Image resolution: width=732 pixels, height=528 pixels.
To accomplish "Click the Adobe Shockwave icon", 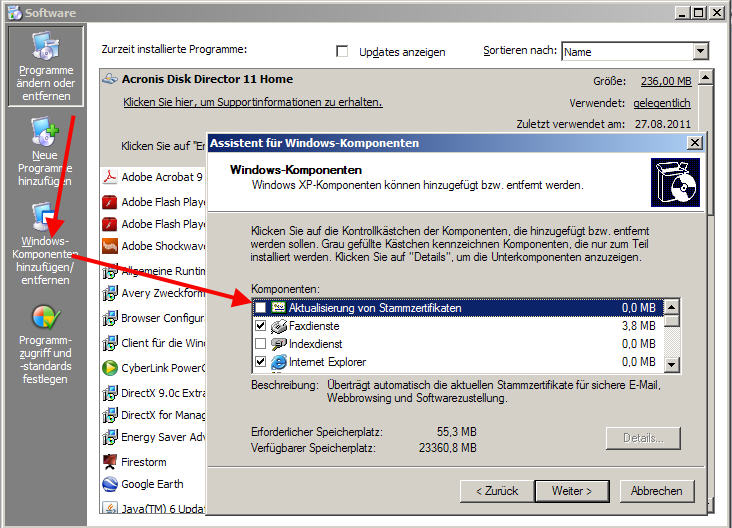I will point(110,246).
